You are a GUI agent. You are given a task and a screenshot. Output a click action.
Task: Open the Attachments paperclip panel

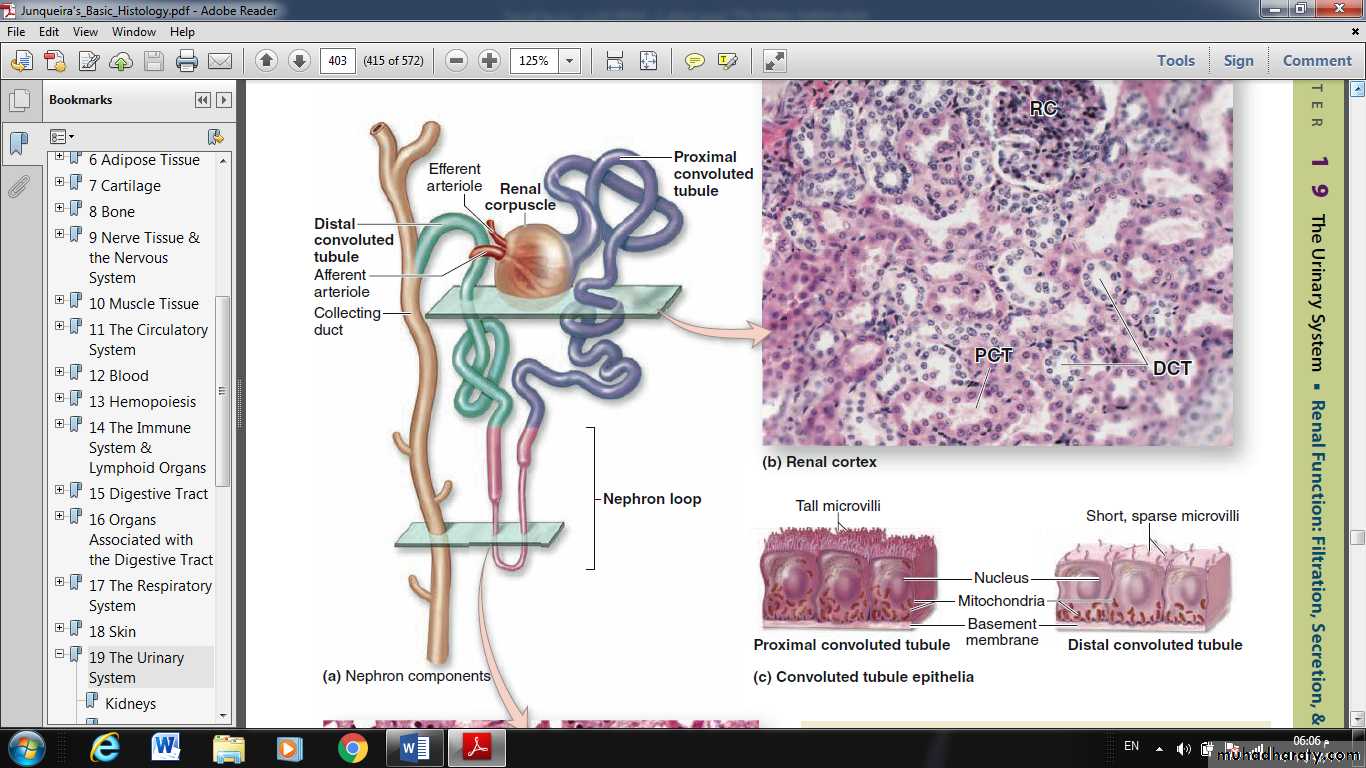[x=19, y=186]
